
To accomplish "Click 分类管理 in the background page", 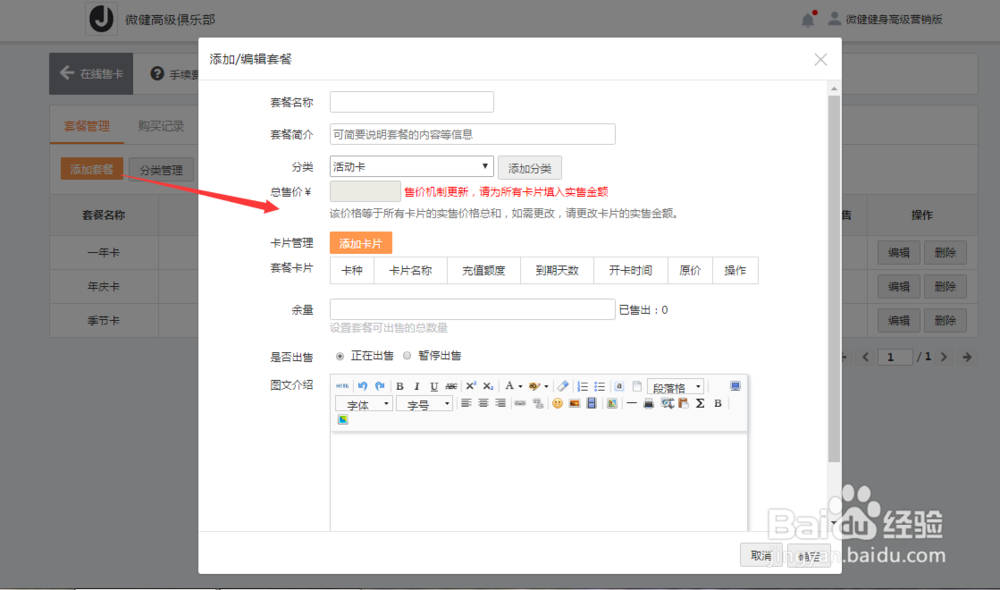I will click(x=161, y=170).
